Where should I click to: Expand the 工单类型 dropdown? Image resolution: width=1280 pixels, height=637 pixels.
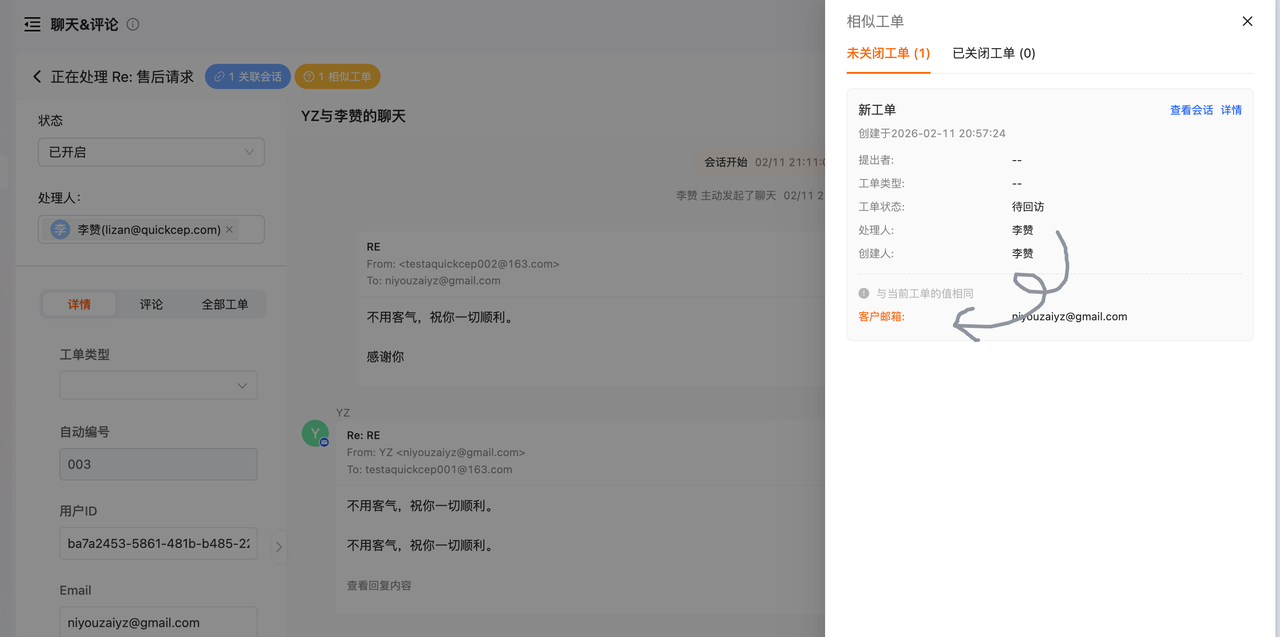(x=158, y=385)
